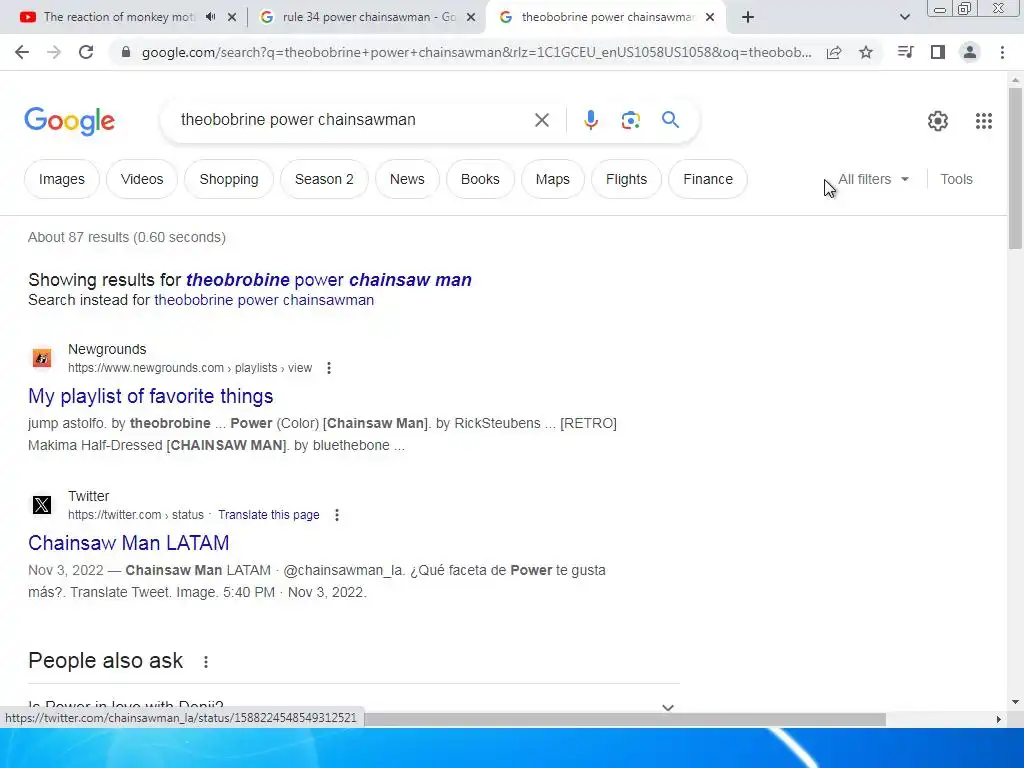Screen dimensions: 1024x768
Task: Open Google quick settings gear
Action: tap(938, 121)
